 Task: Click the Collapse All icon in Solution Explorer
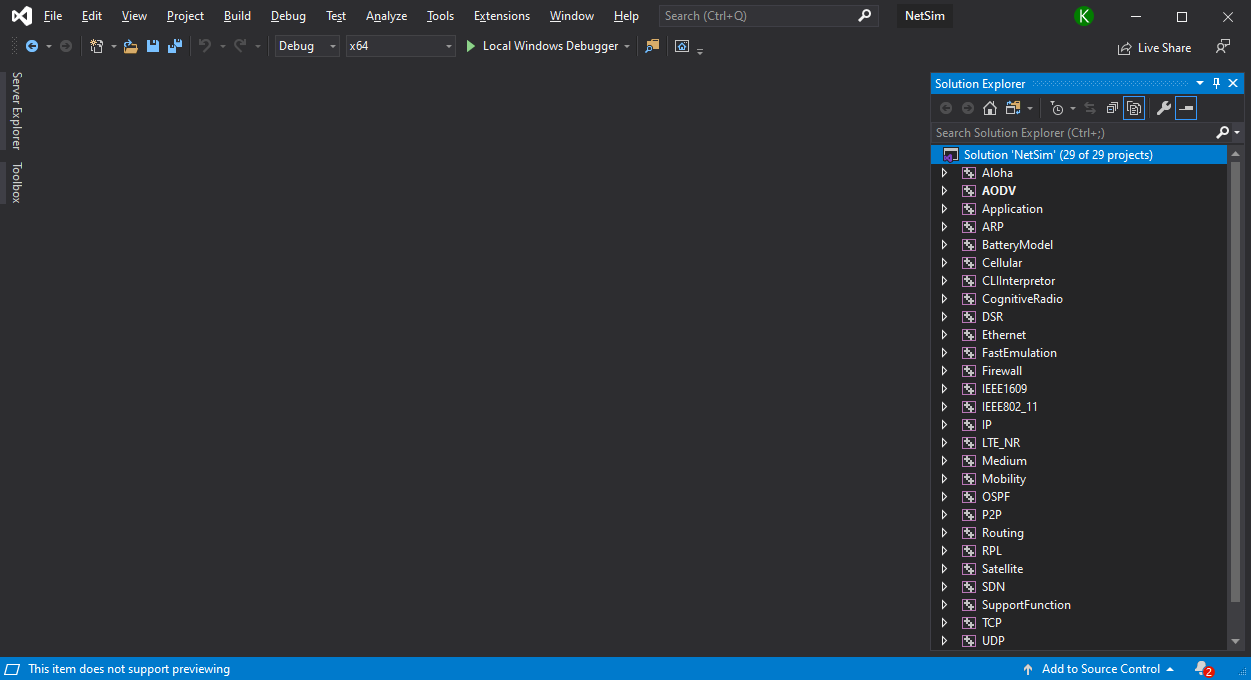point(1112,108)
